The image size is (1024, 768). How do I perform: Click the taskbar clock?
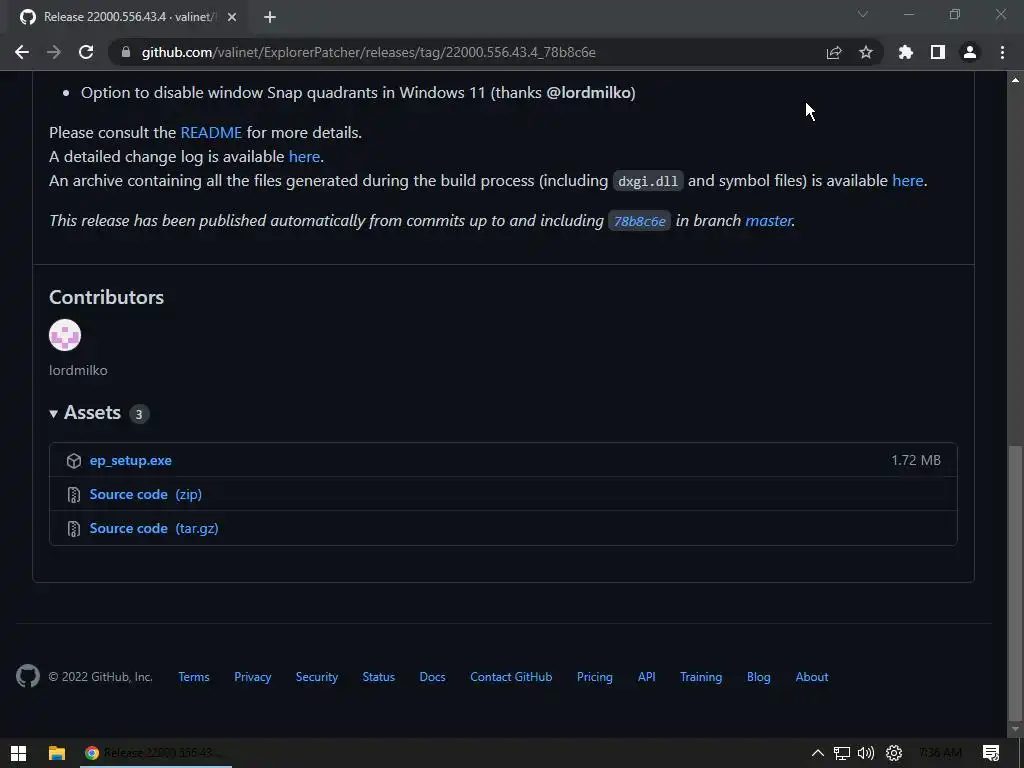click(x=940, y=753)
